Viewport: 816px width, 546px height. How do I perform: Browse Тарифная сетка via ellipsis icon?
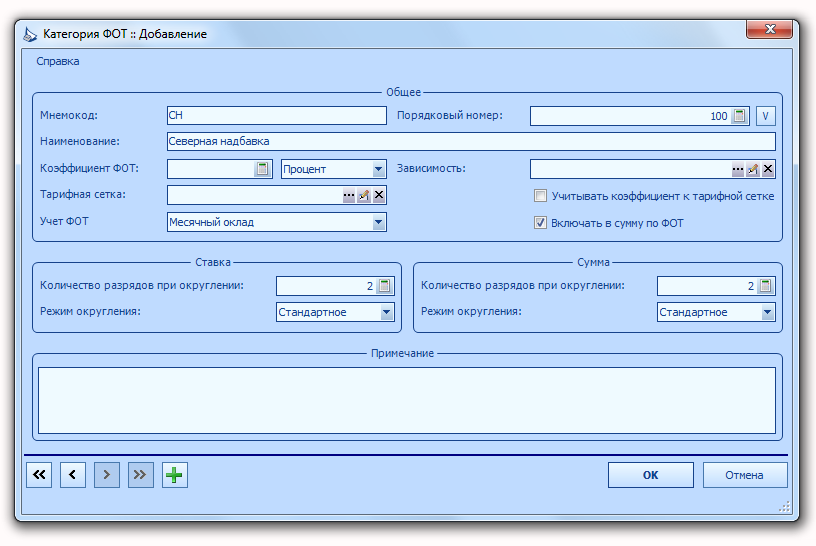coord(349,195)
